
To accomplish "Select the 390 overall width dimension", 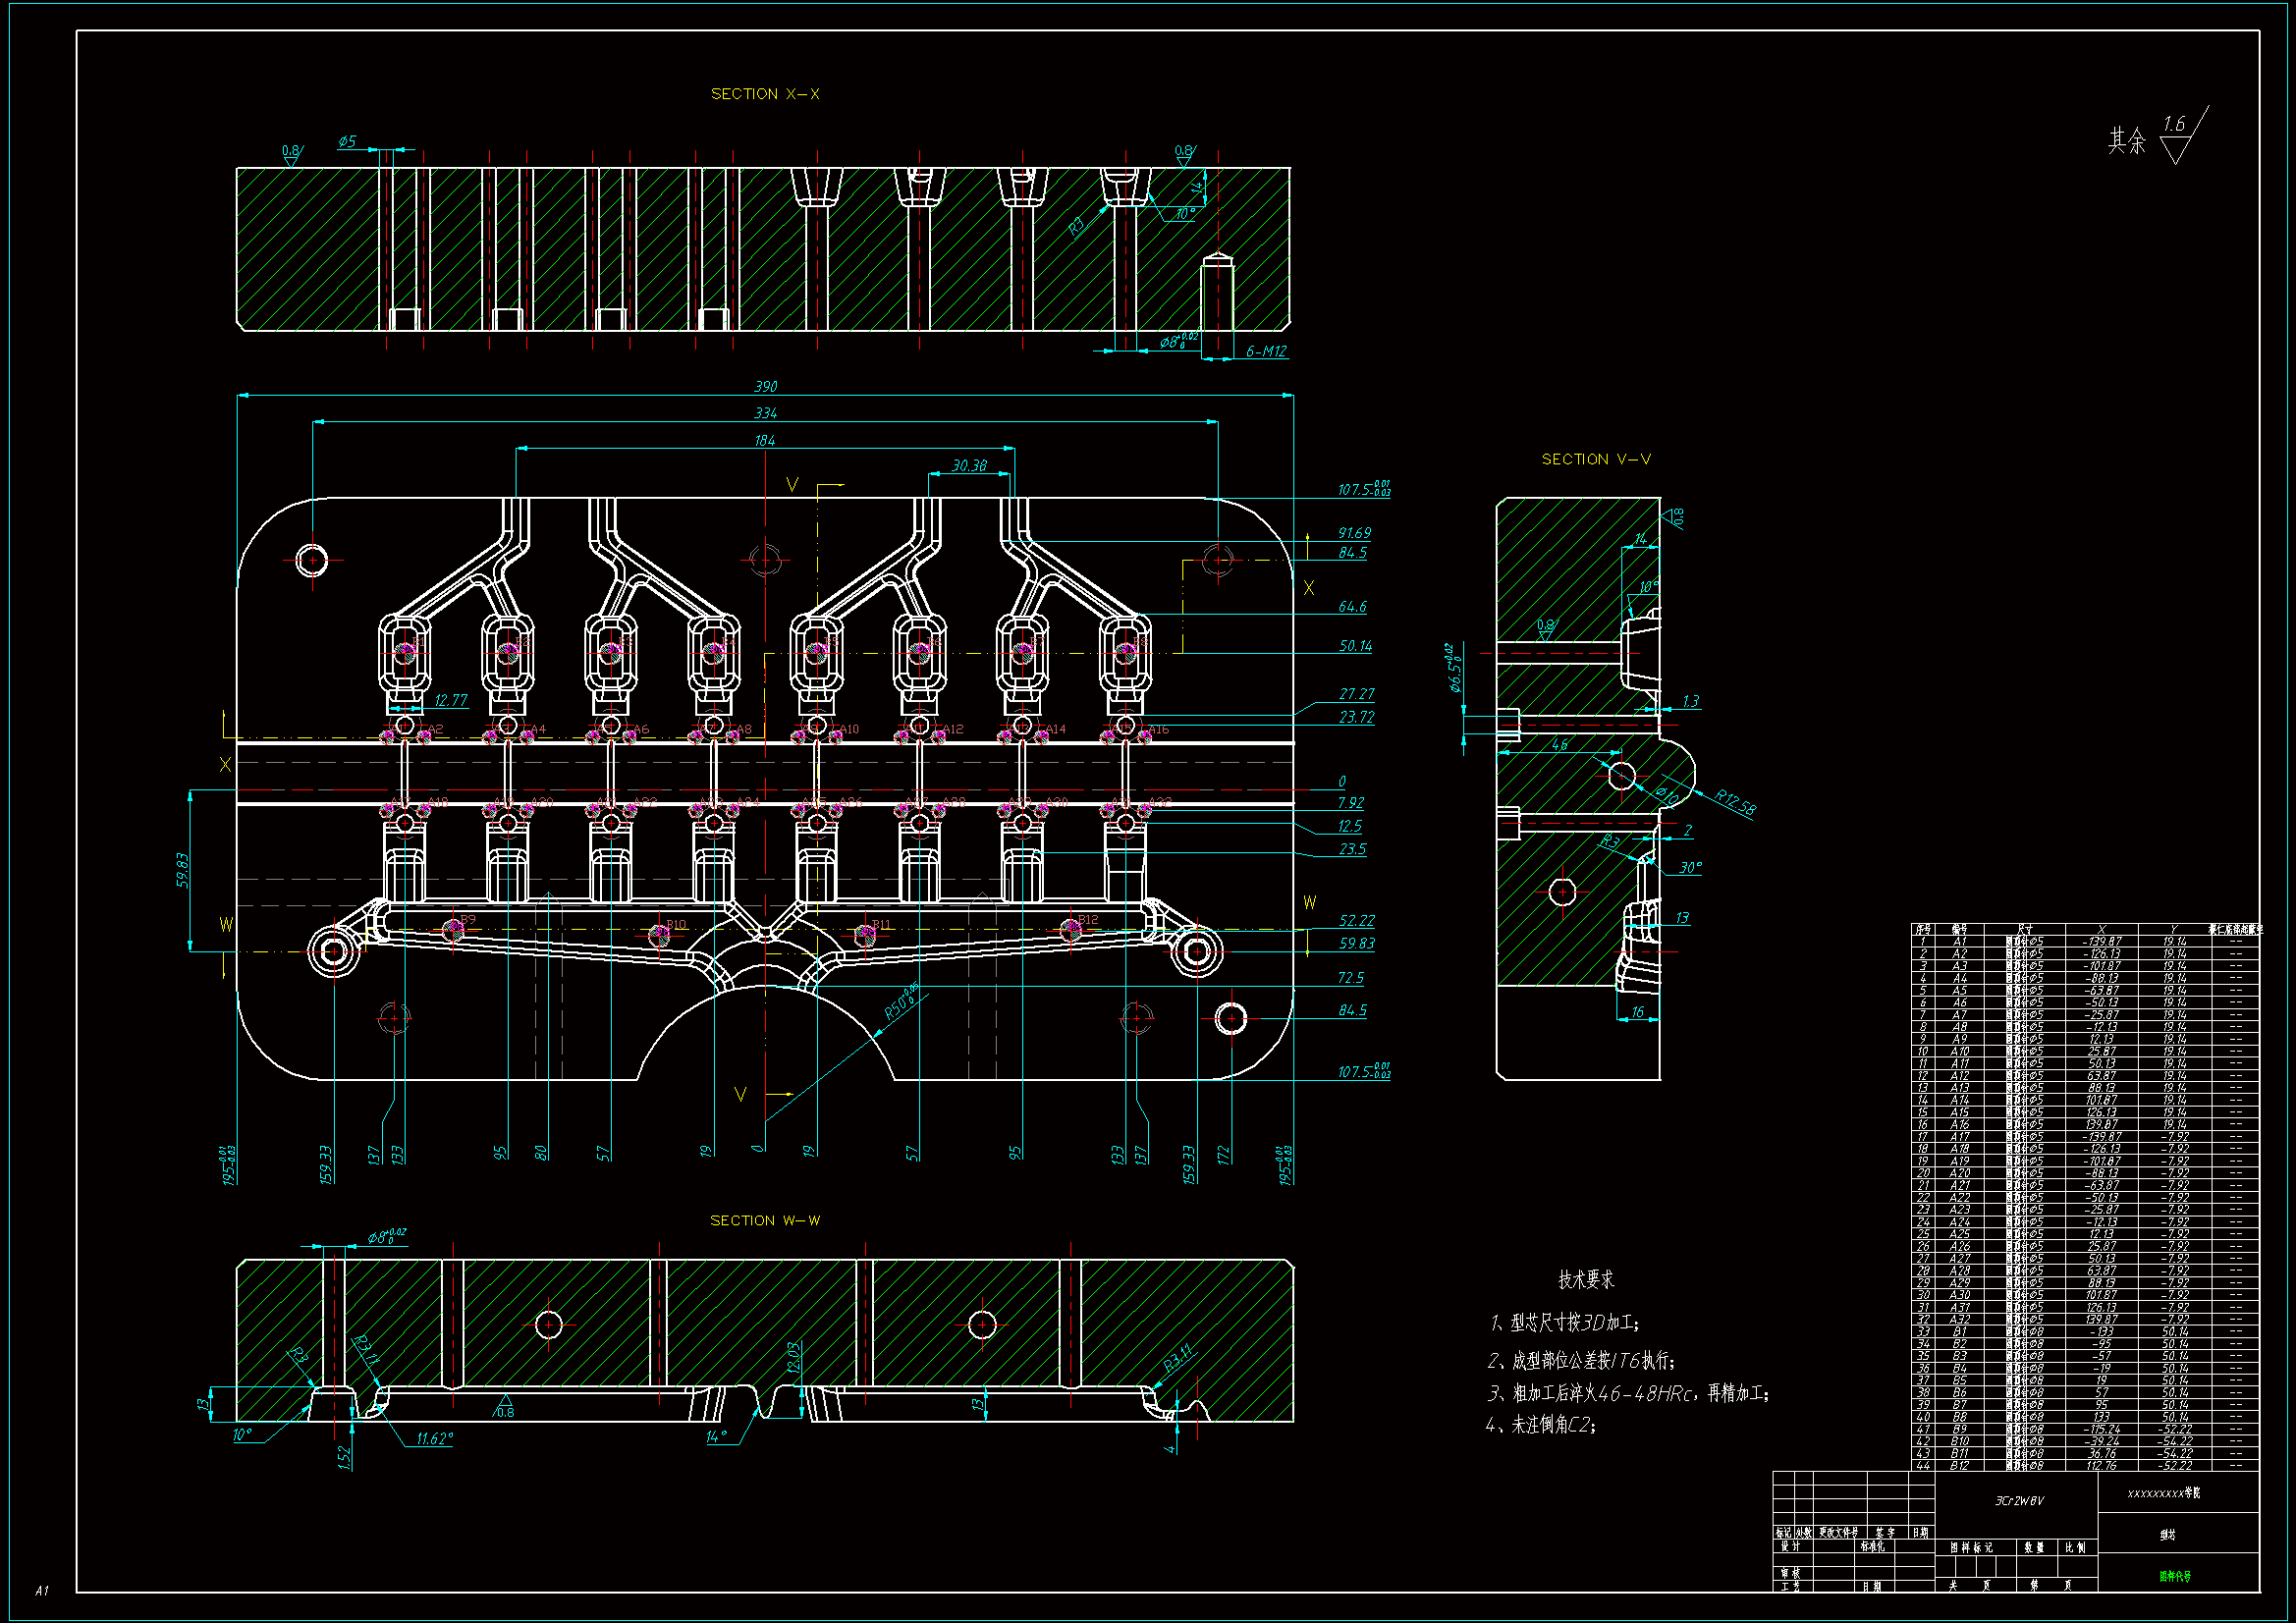I will click(x=765, y=387).
